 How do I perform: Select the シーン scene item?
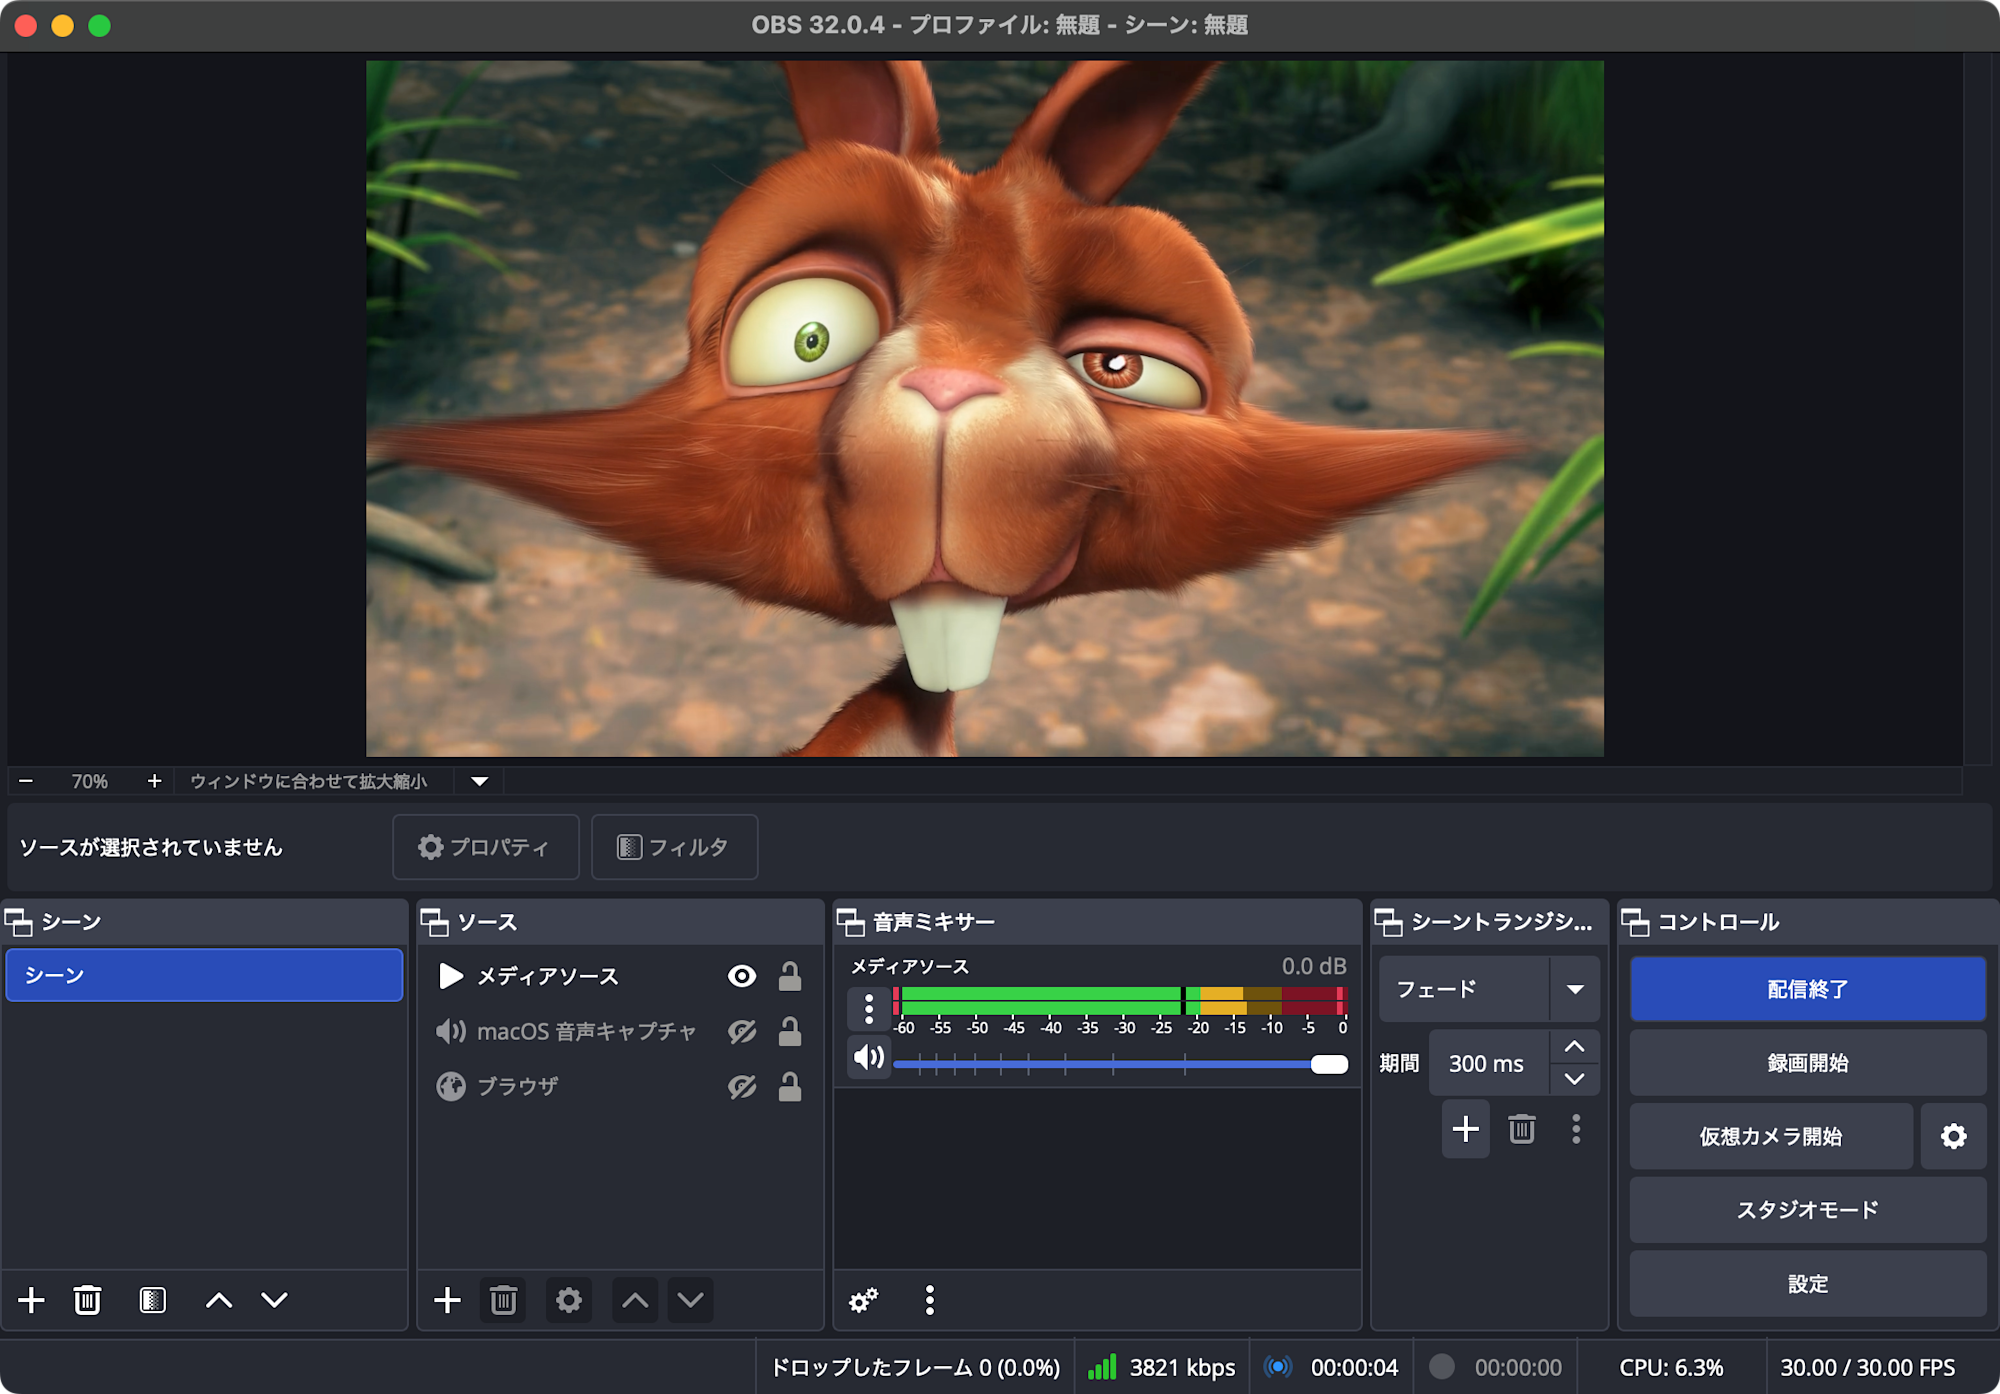[204, 975]
